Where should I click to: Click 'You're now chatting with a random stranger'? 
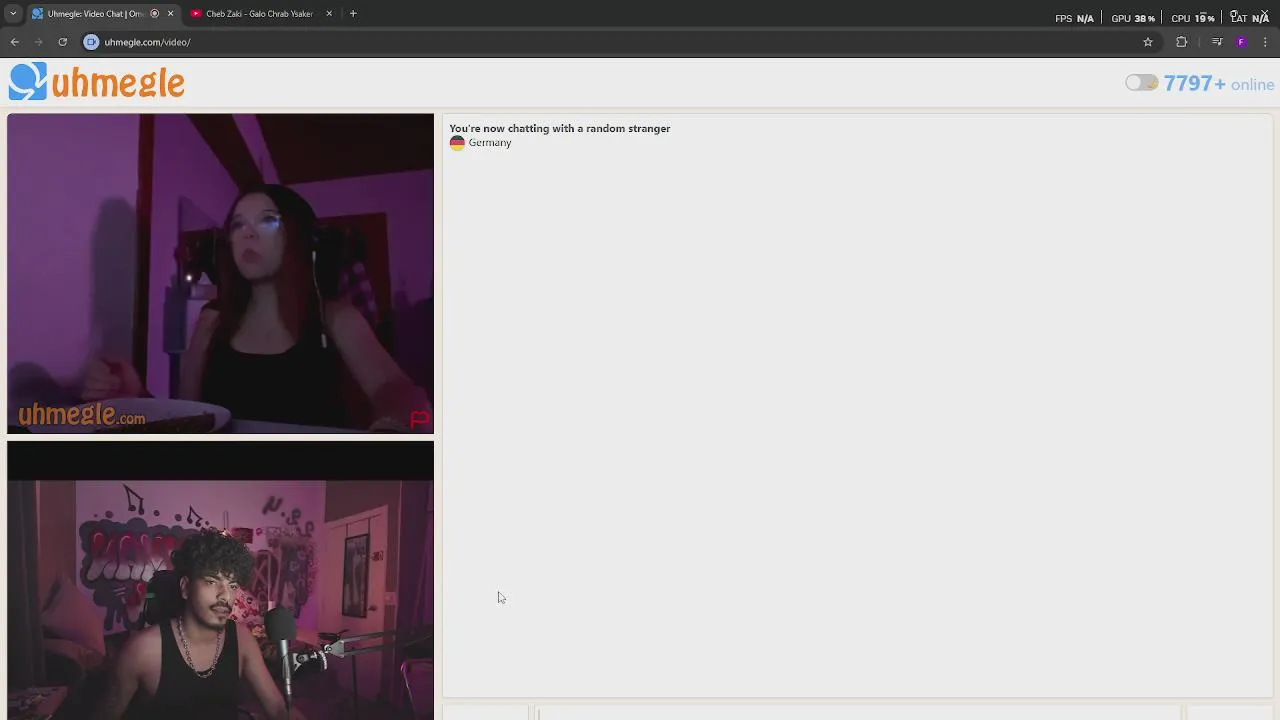[x=560, y=128]
